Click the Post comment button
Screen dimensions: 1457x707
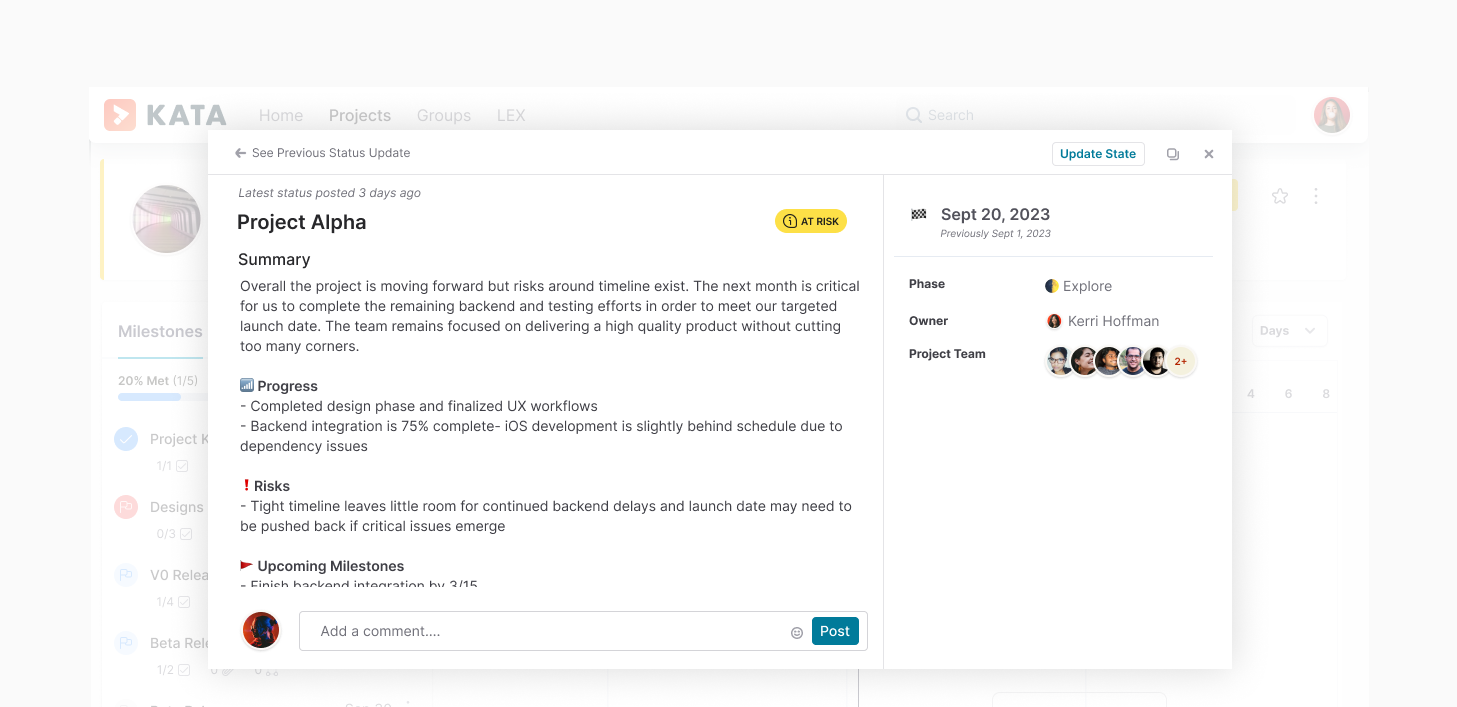tap(834, 631)
